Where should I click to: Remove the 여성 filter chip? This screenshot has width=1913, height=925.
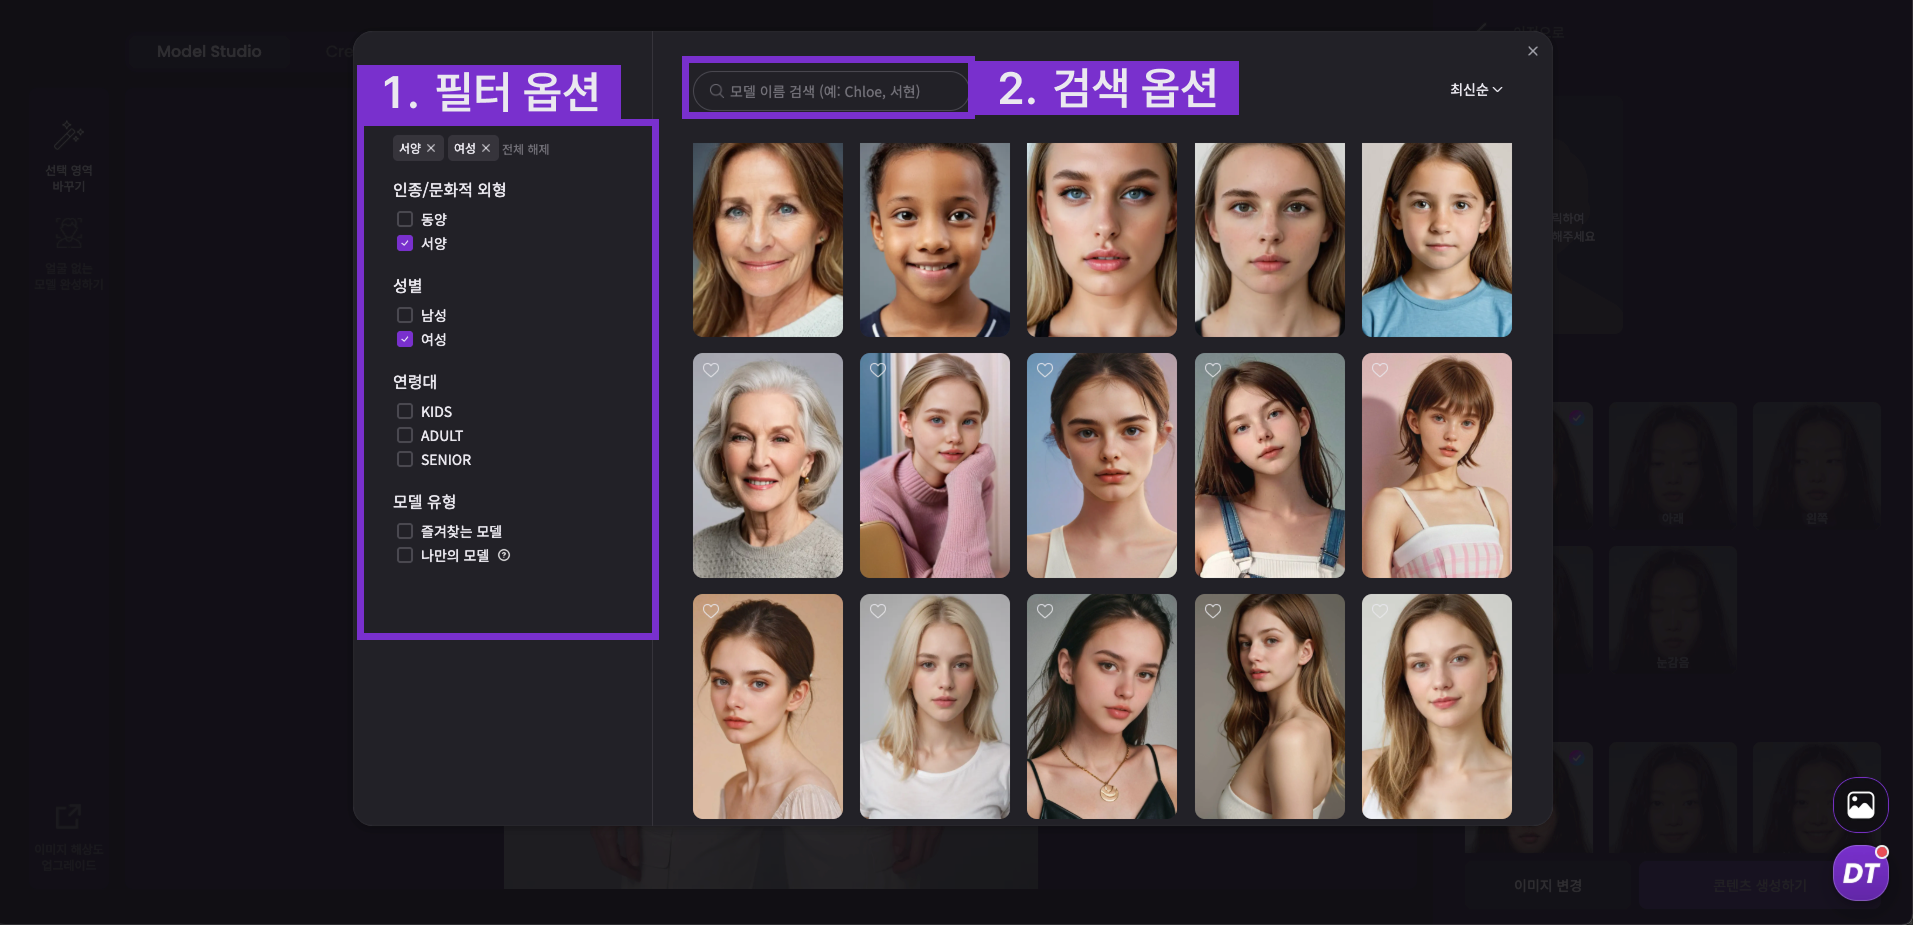pos(486,148)
